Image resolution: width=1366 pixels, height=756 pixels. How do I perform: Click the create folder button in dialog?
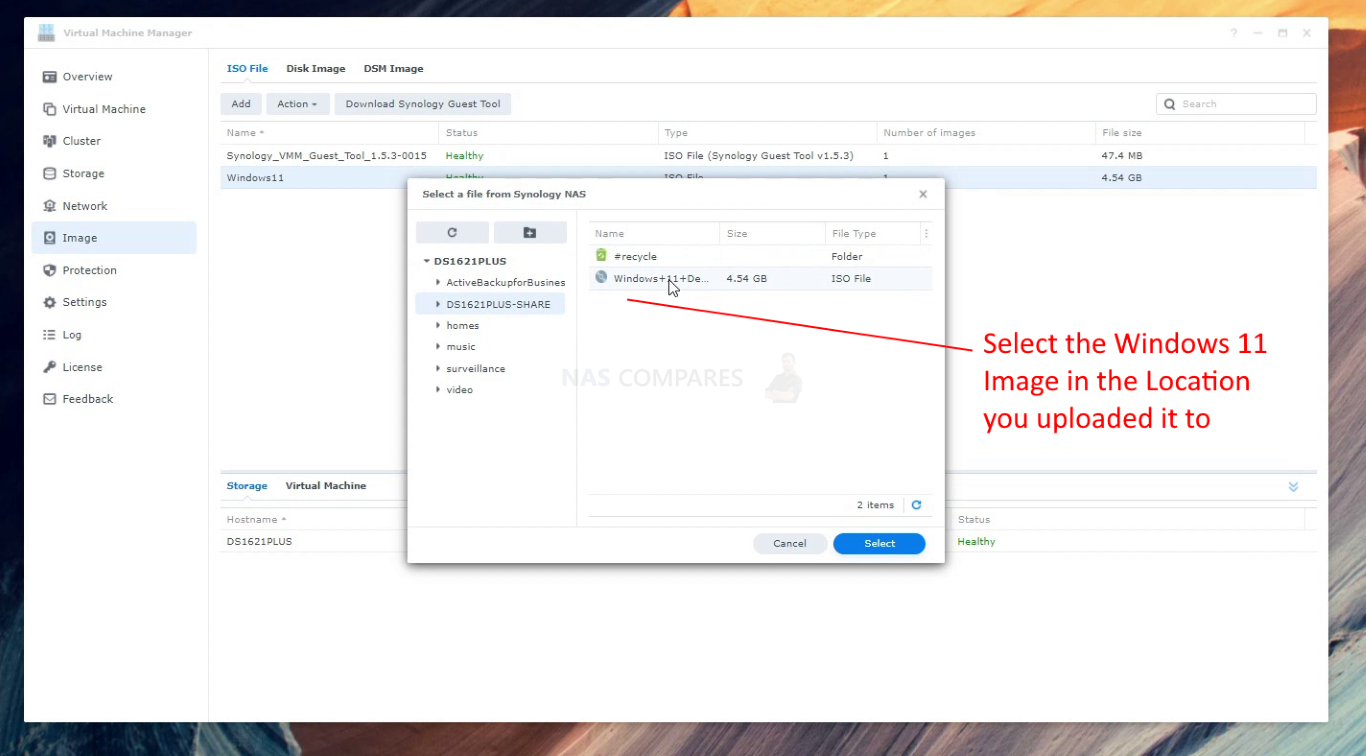[530, 233]
